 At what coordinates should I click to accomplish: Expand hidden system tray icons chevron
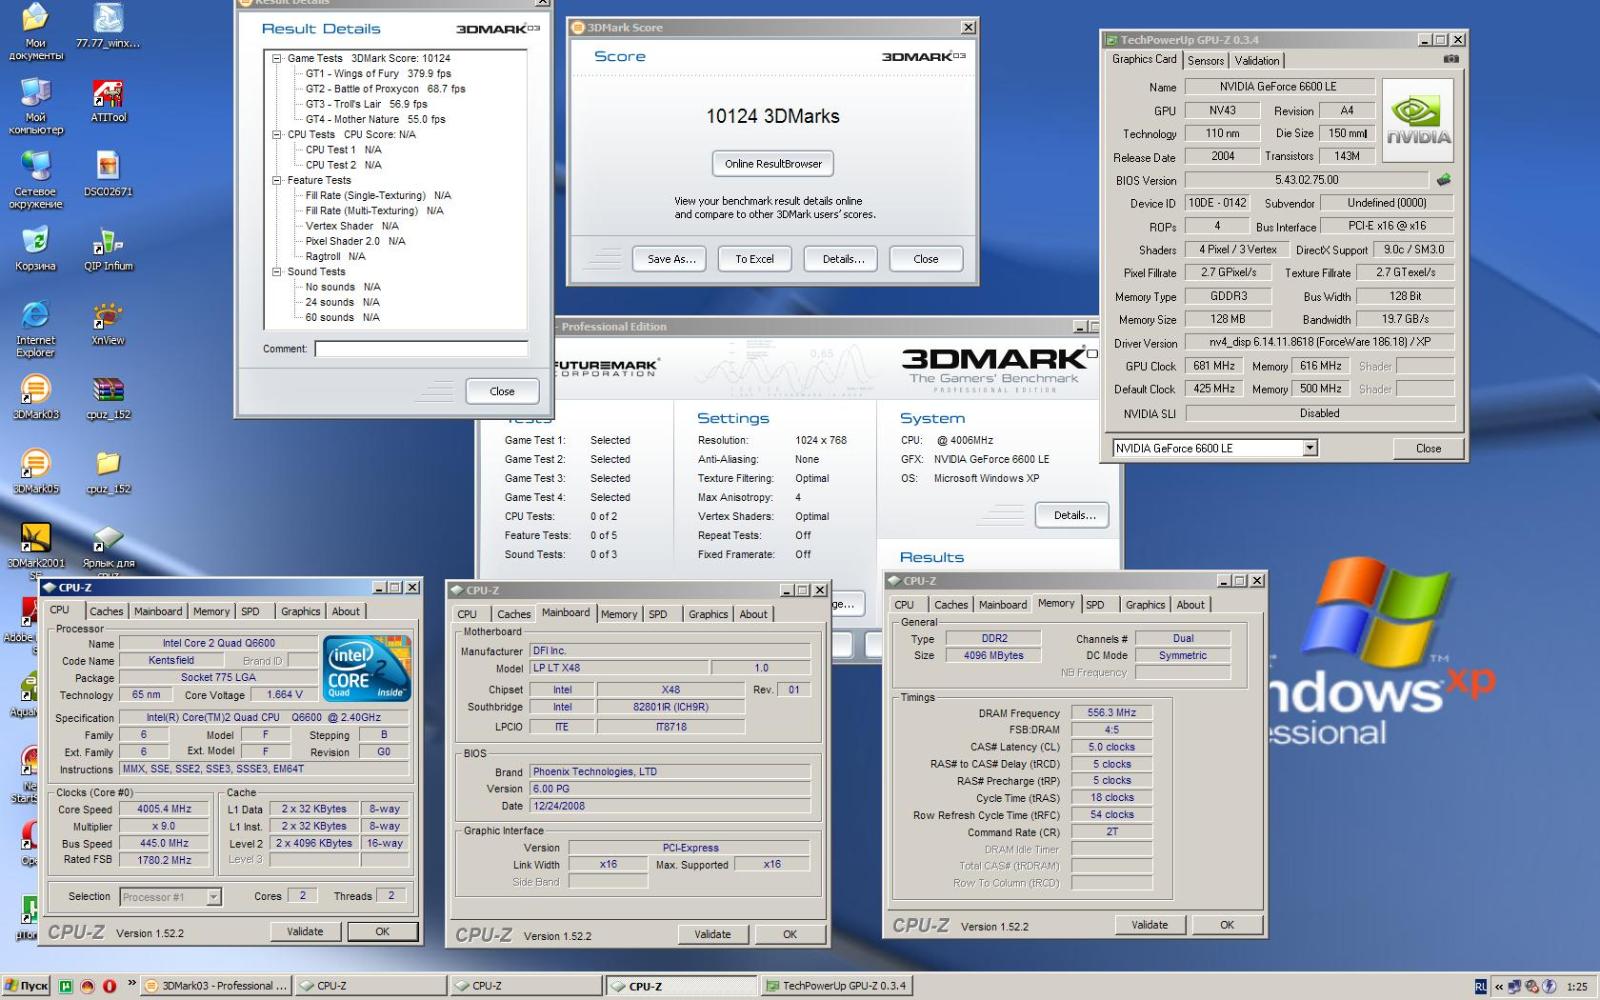pos(1499,987)
